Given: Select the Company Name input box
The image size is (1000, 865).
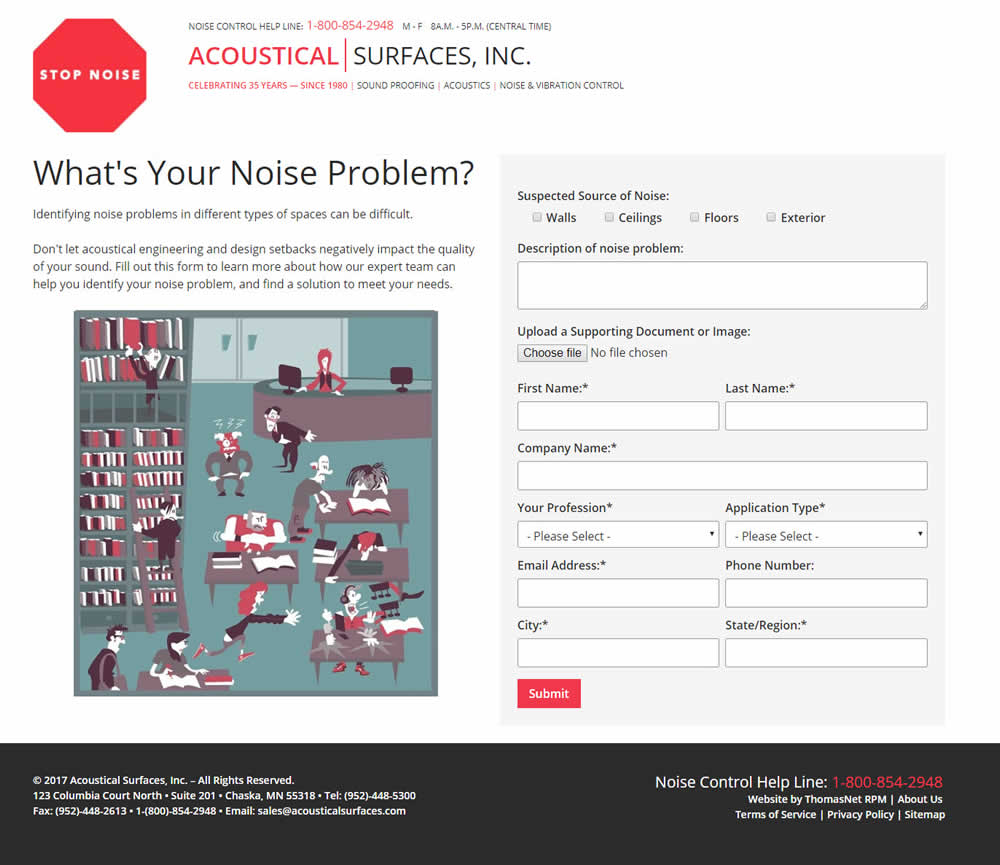Looking at the screenshot, I should 722,475.
